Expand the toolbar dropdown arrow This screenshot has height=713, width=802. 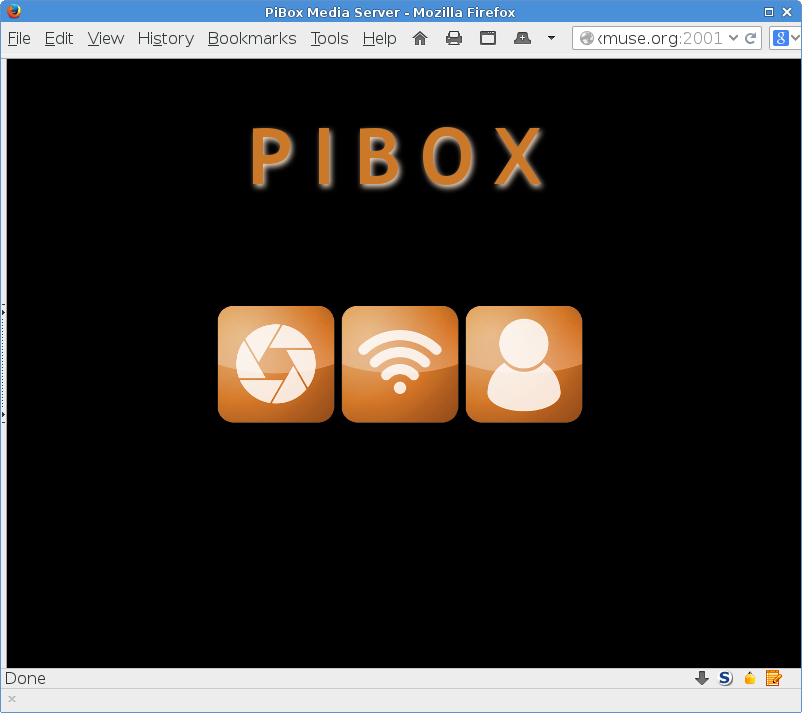tap(551, 38)
